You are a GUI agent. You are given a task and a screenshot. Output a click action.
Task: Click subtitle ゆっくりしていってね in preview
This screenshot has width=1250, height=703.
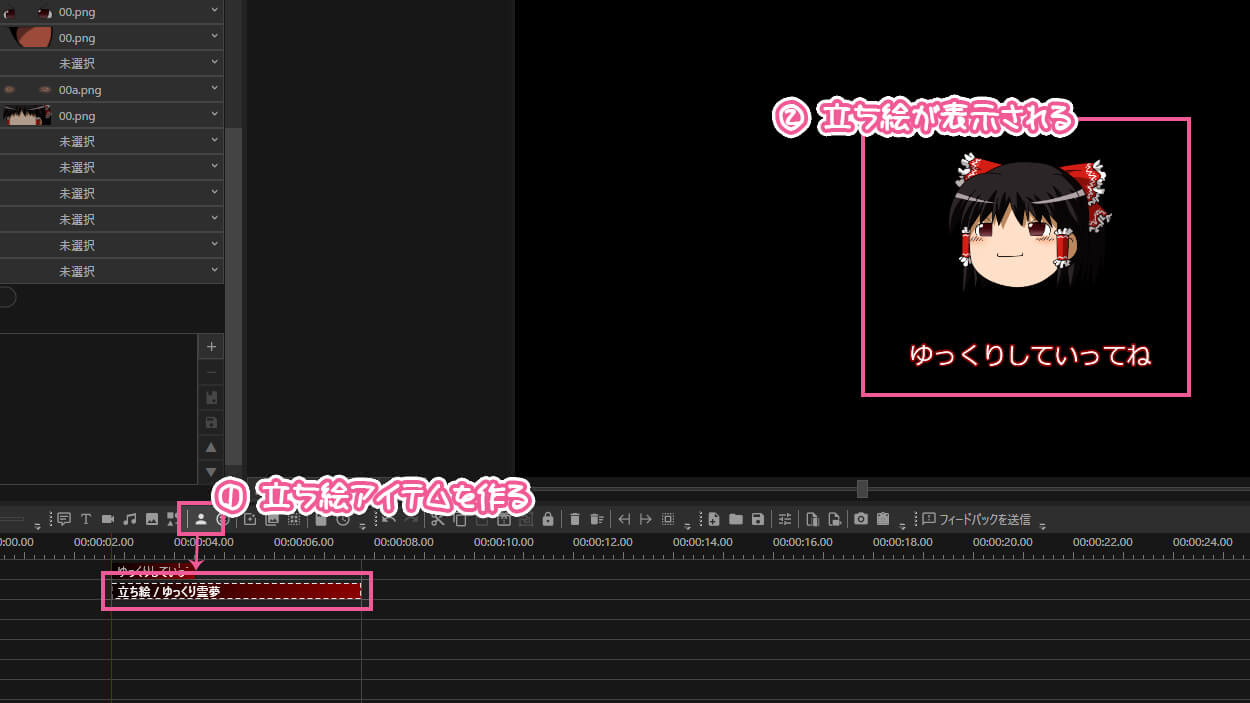(x=1030, y=355)
